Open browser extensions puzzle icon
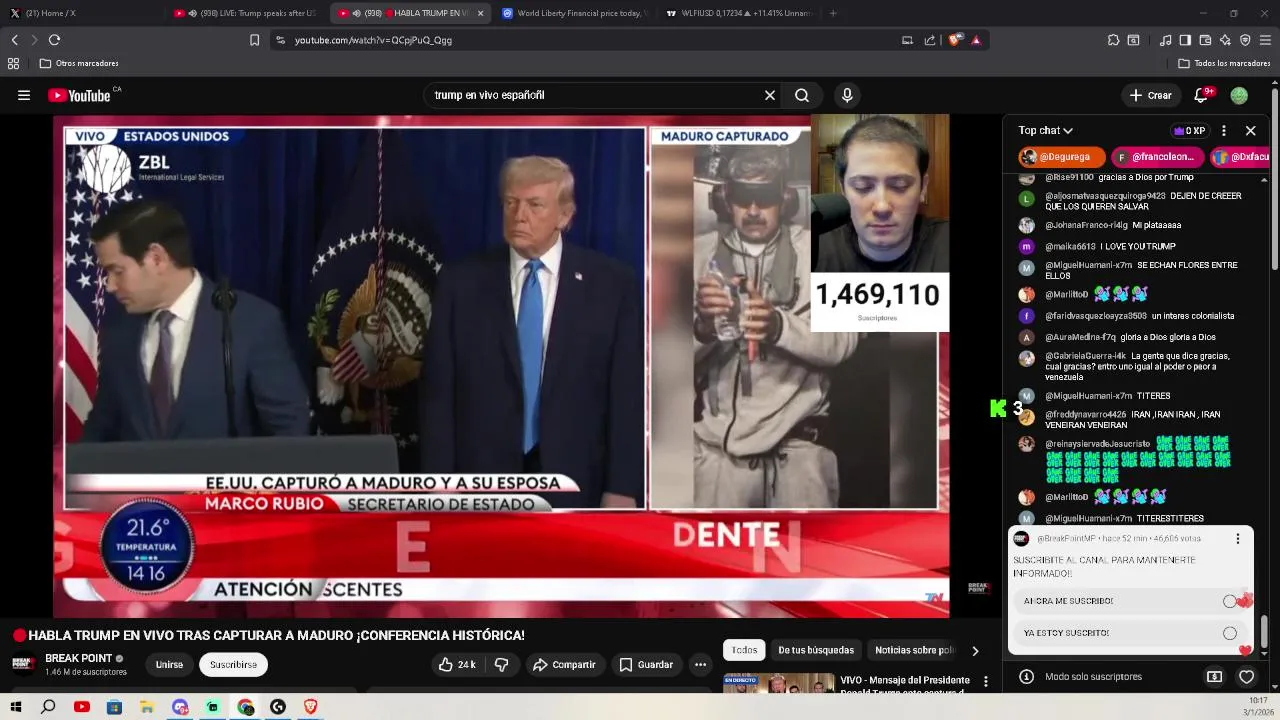Screen dimensions: 1280x720 1113,40
